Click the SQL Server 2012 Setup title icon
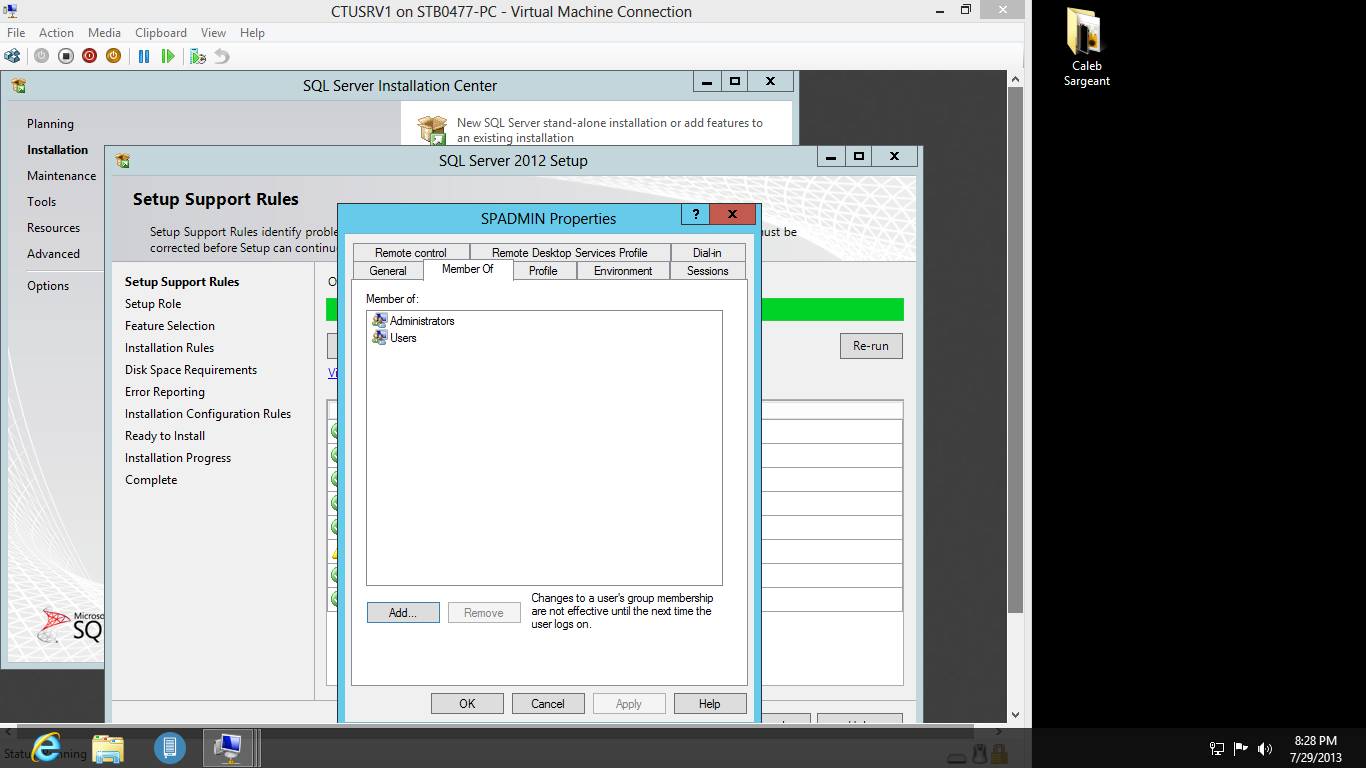This screenshot has height=768, width=1366. (x=123, y=160)
